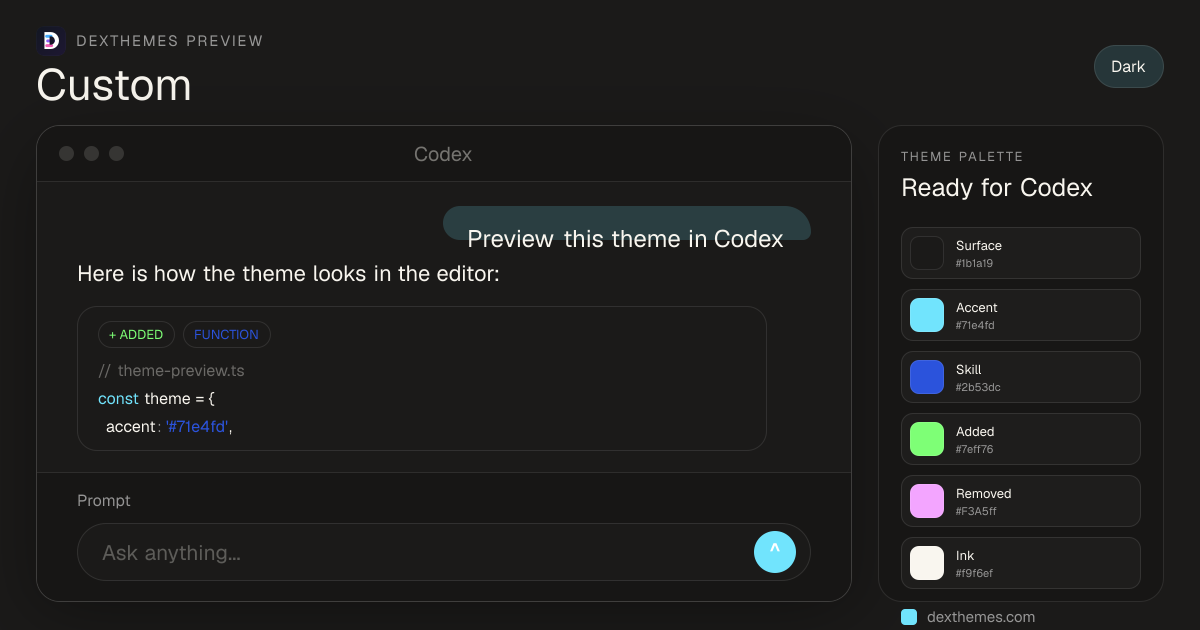Click the Ask anything prompt field
The width and height of the screenshot is (1200, 630).
point(443,552)
